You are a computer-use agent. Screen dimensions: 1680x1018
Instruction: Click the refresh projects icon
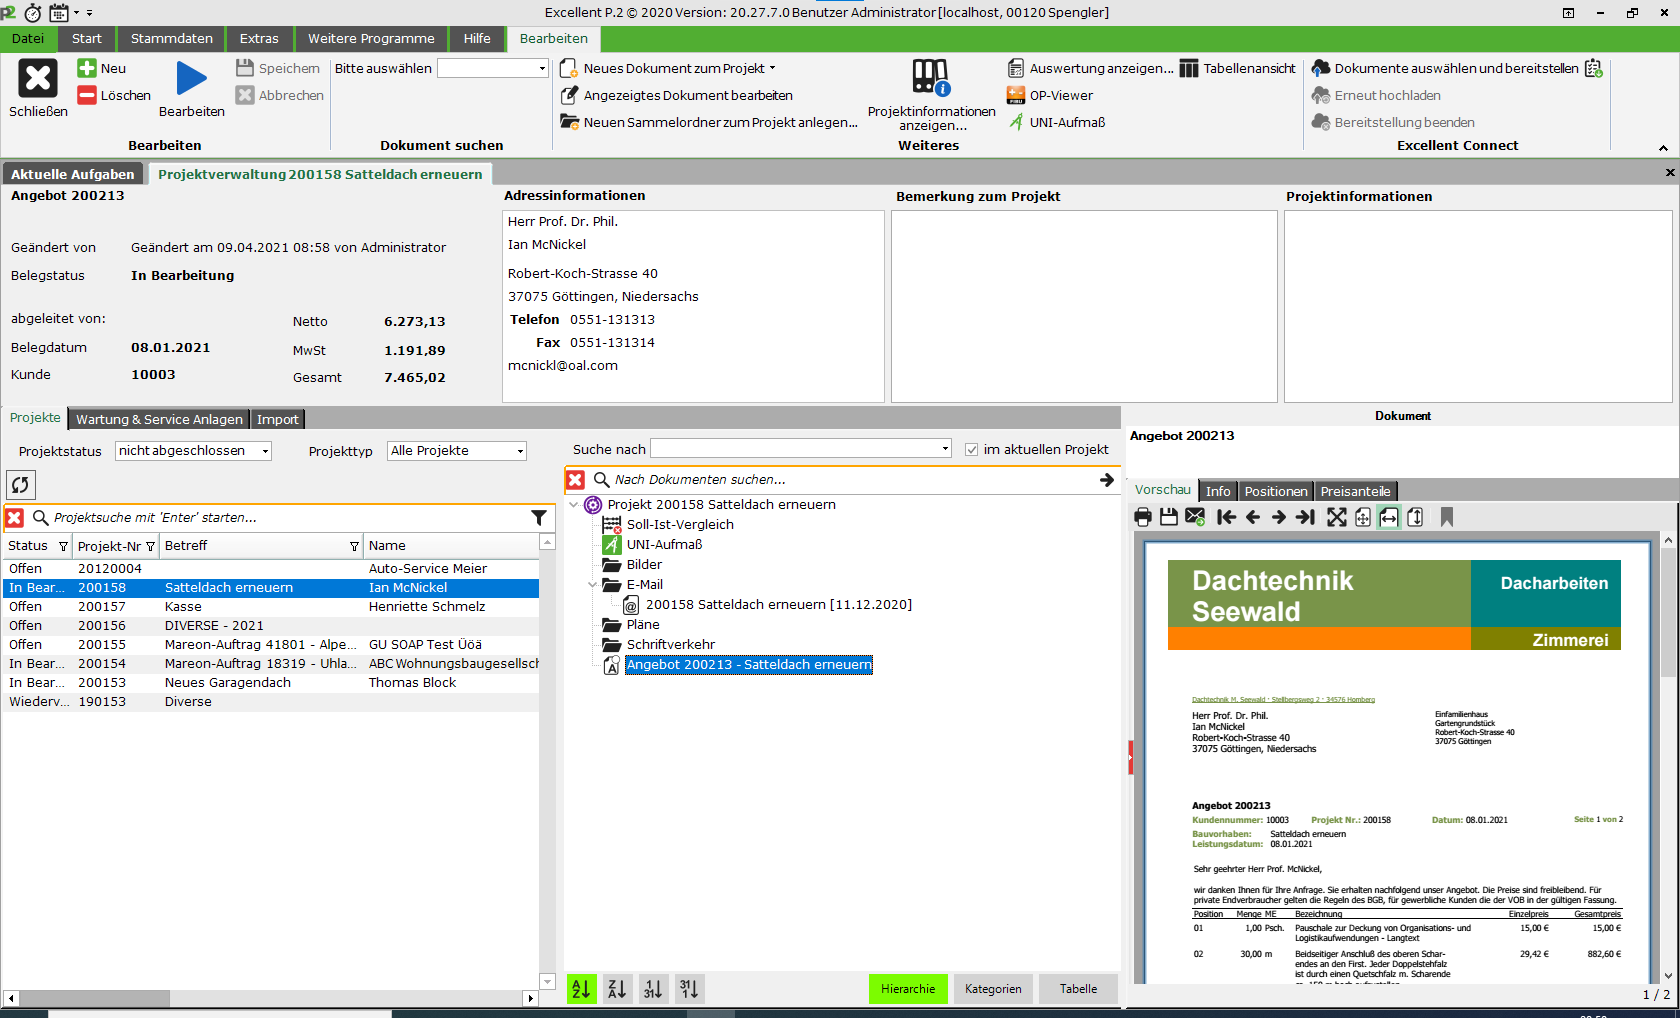coord(21,485)
